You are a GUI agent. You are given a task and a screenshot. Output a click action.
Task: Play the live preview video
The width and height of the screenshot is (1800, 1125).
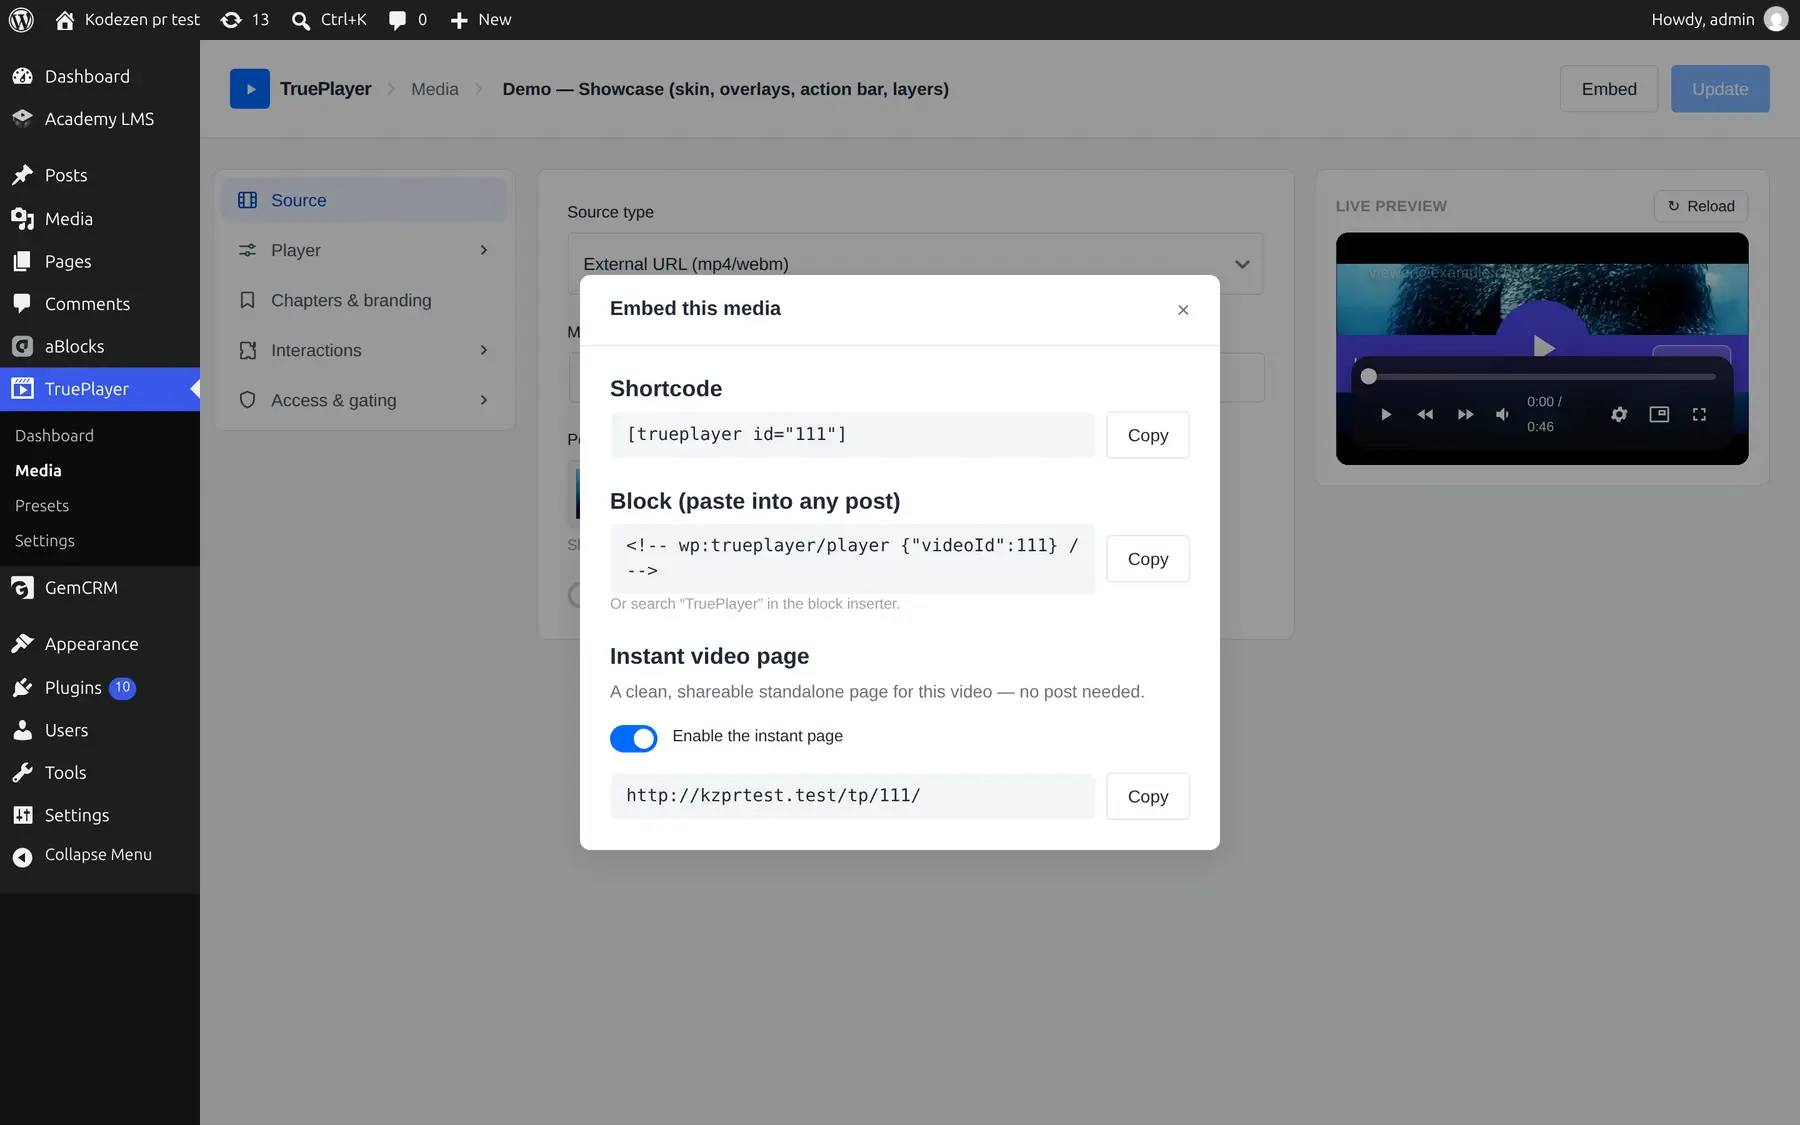click(x=1386, y=415)
